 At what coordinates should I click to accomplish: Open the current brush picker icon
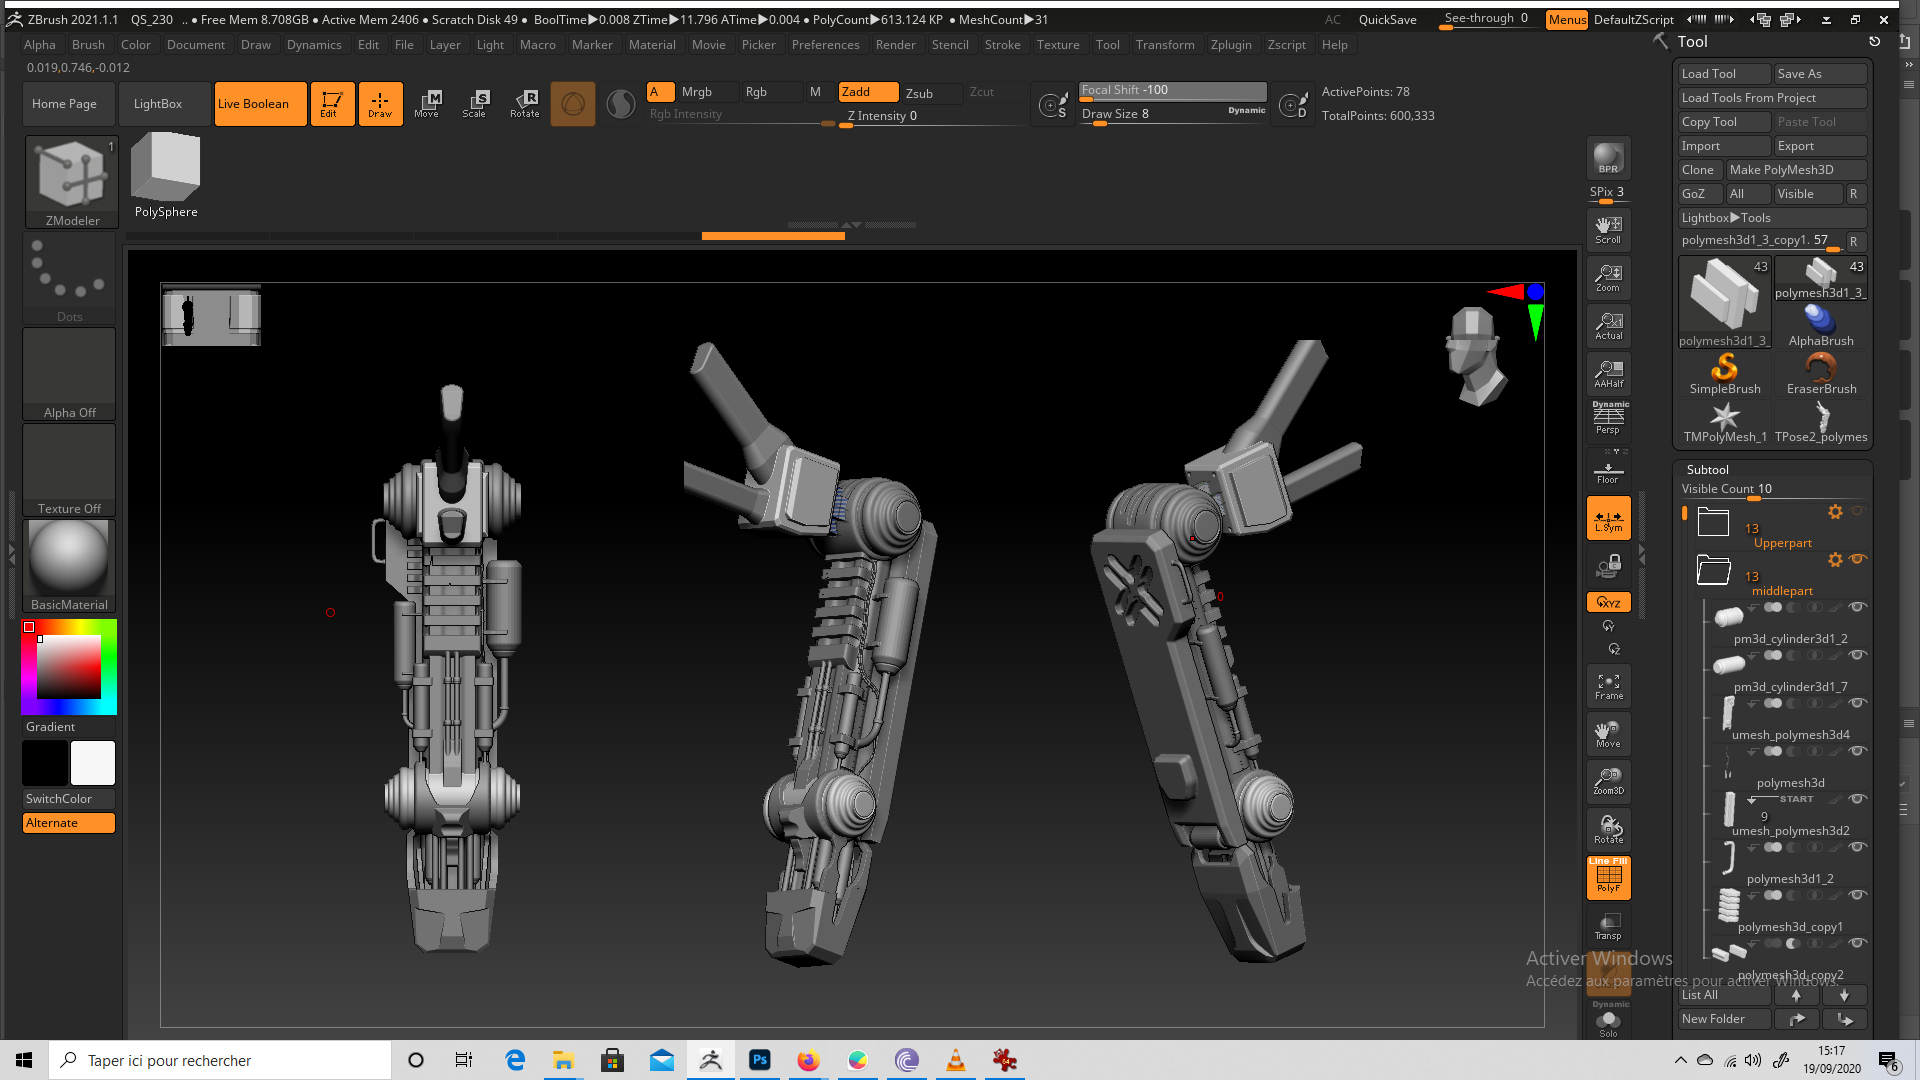pyautogui.click(x=573, y=103)
